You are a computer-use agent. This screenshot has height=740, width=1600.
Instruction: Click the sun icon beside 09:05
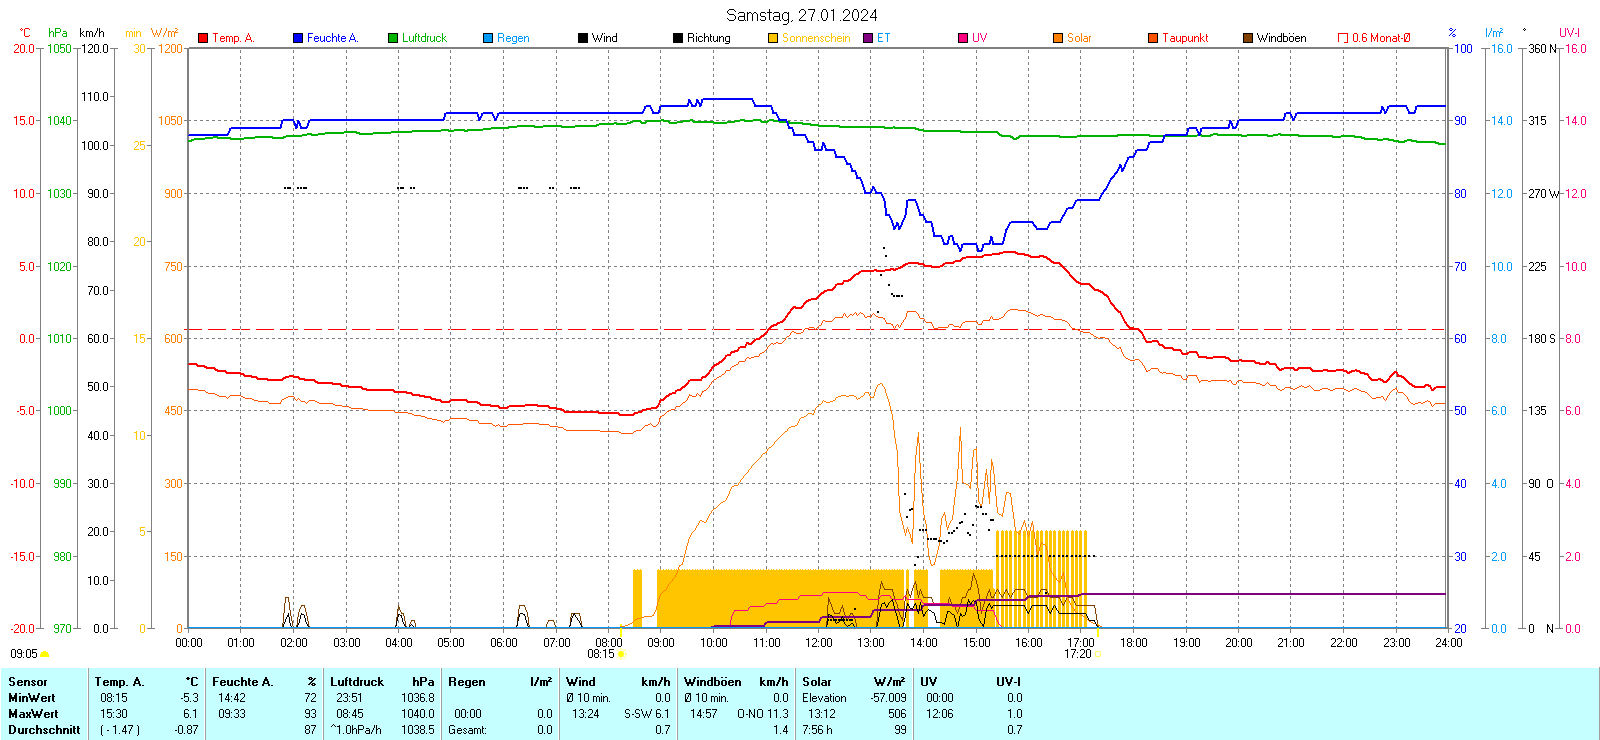(x=45, y=654)
